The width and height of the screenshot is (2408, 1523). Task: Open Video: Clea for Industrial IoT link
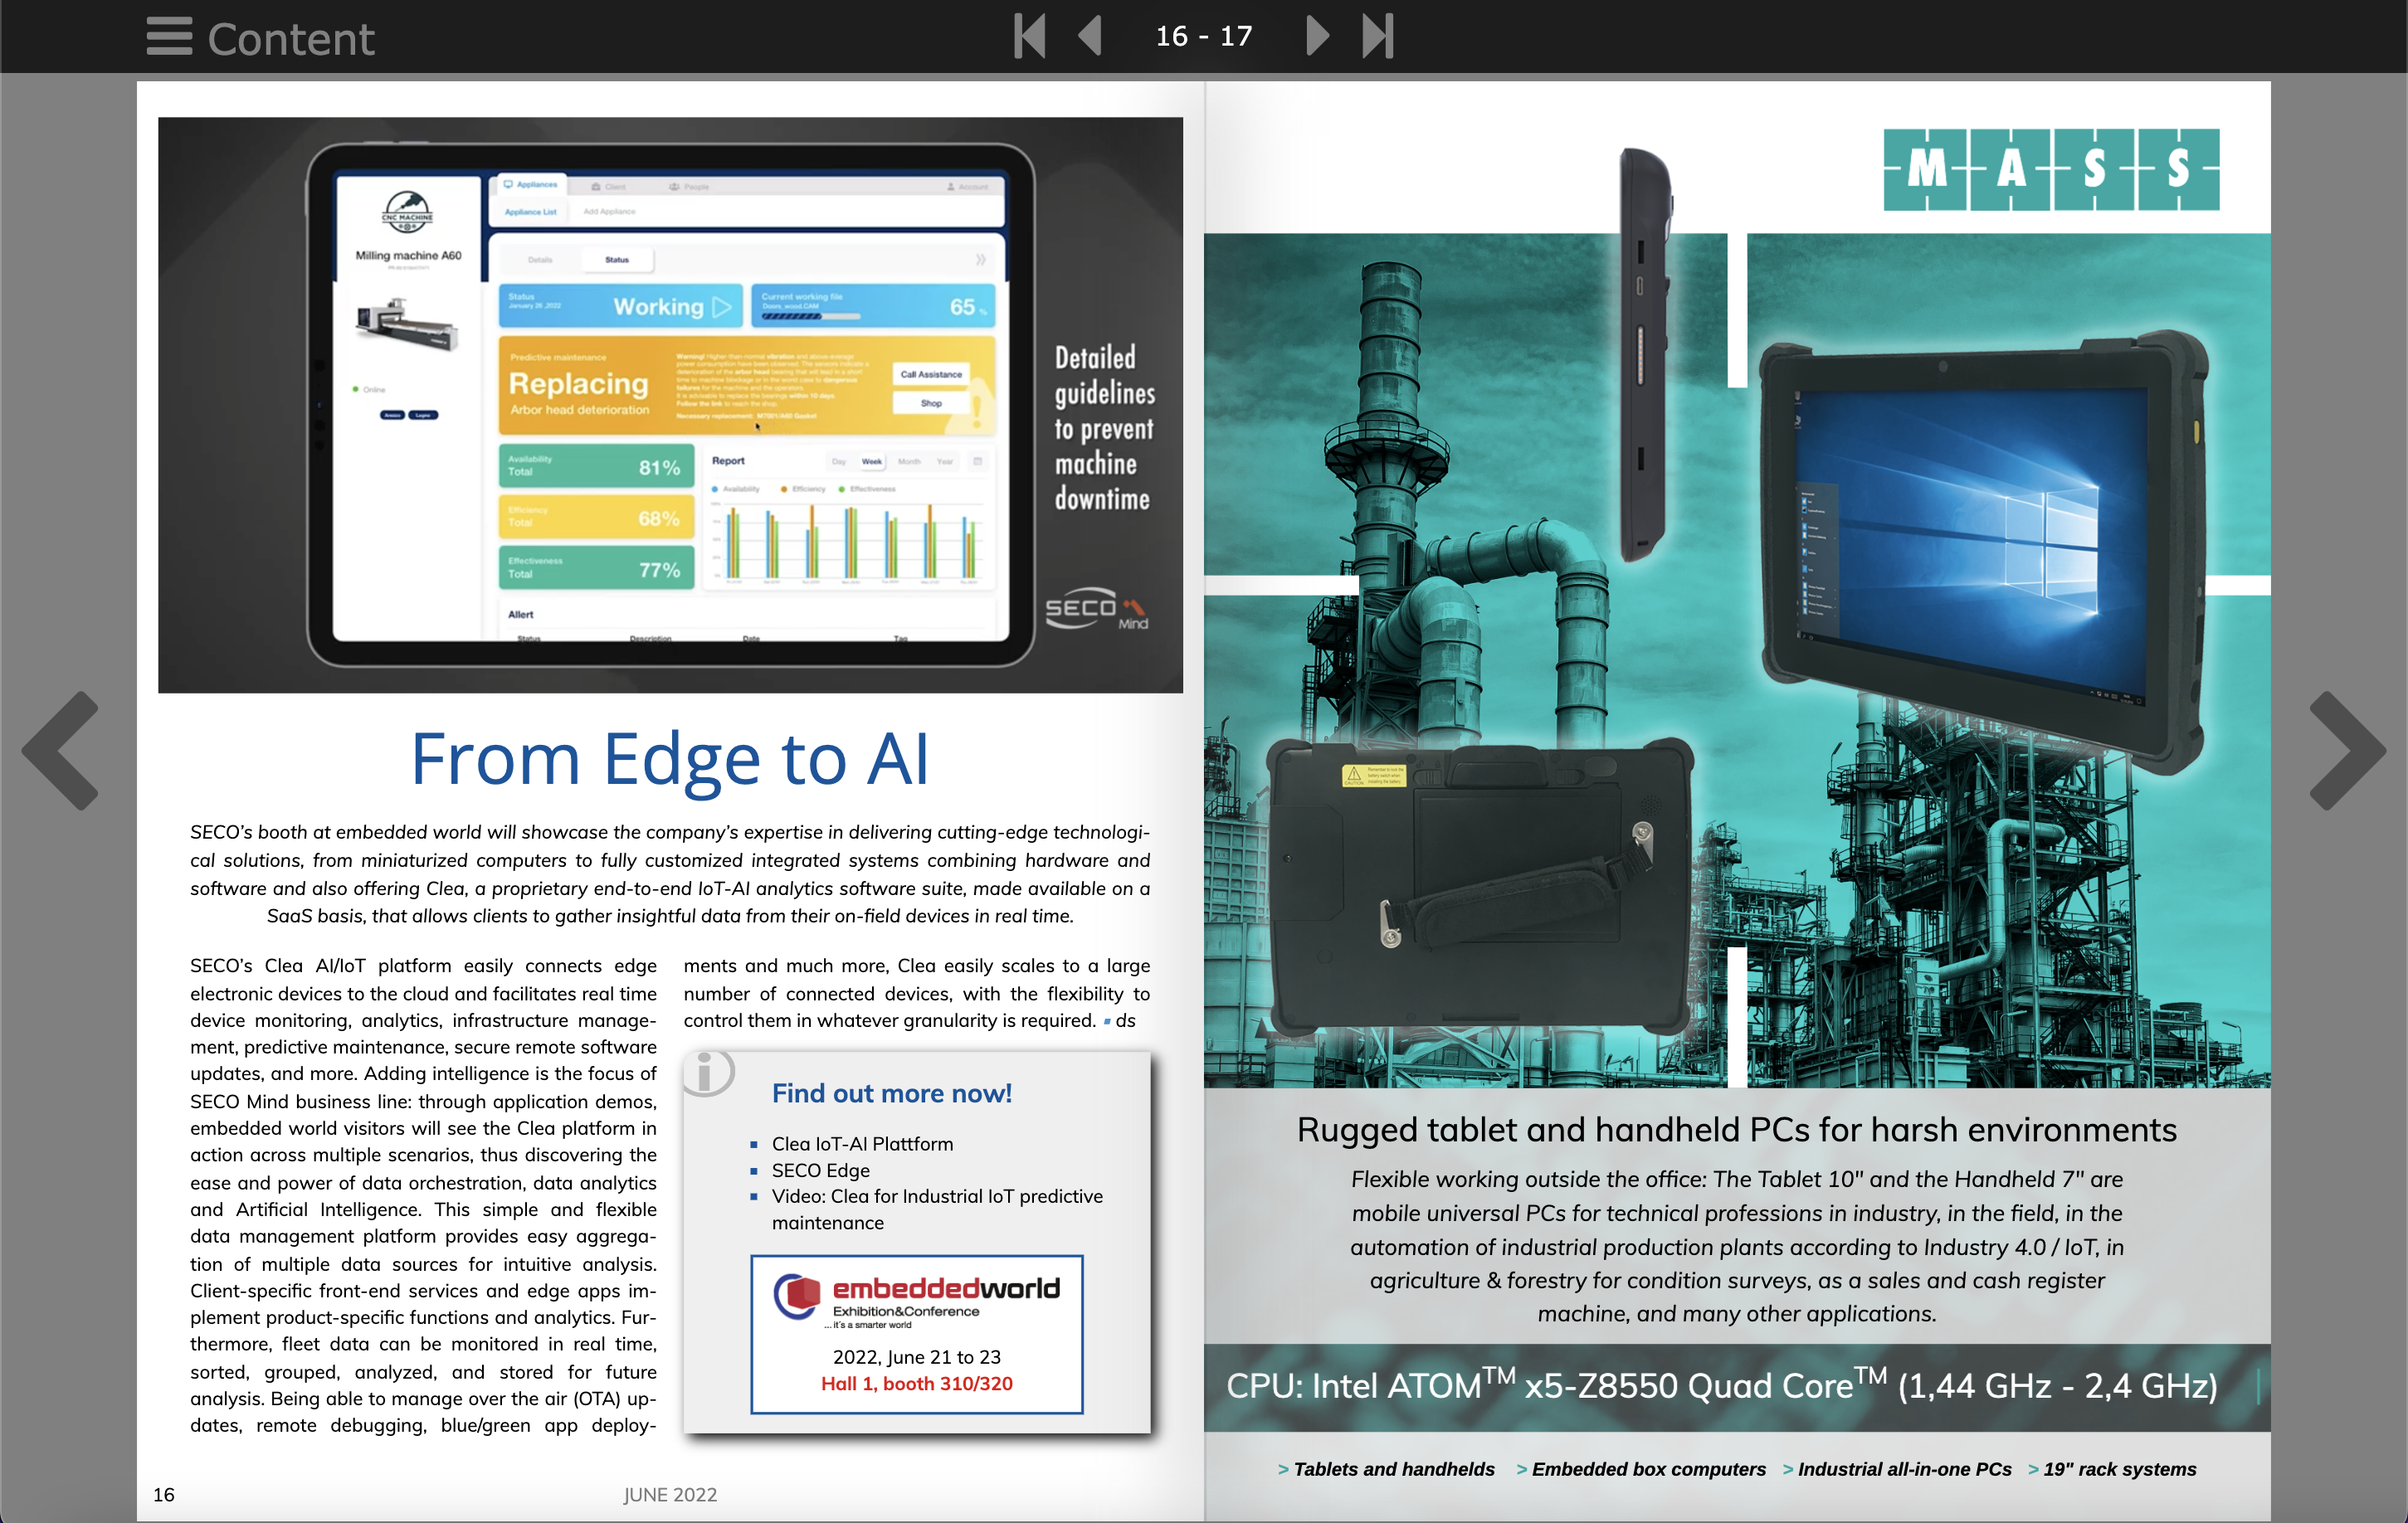tap(937, 1209)
